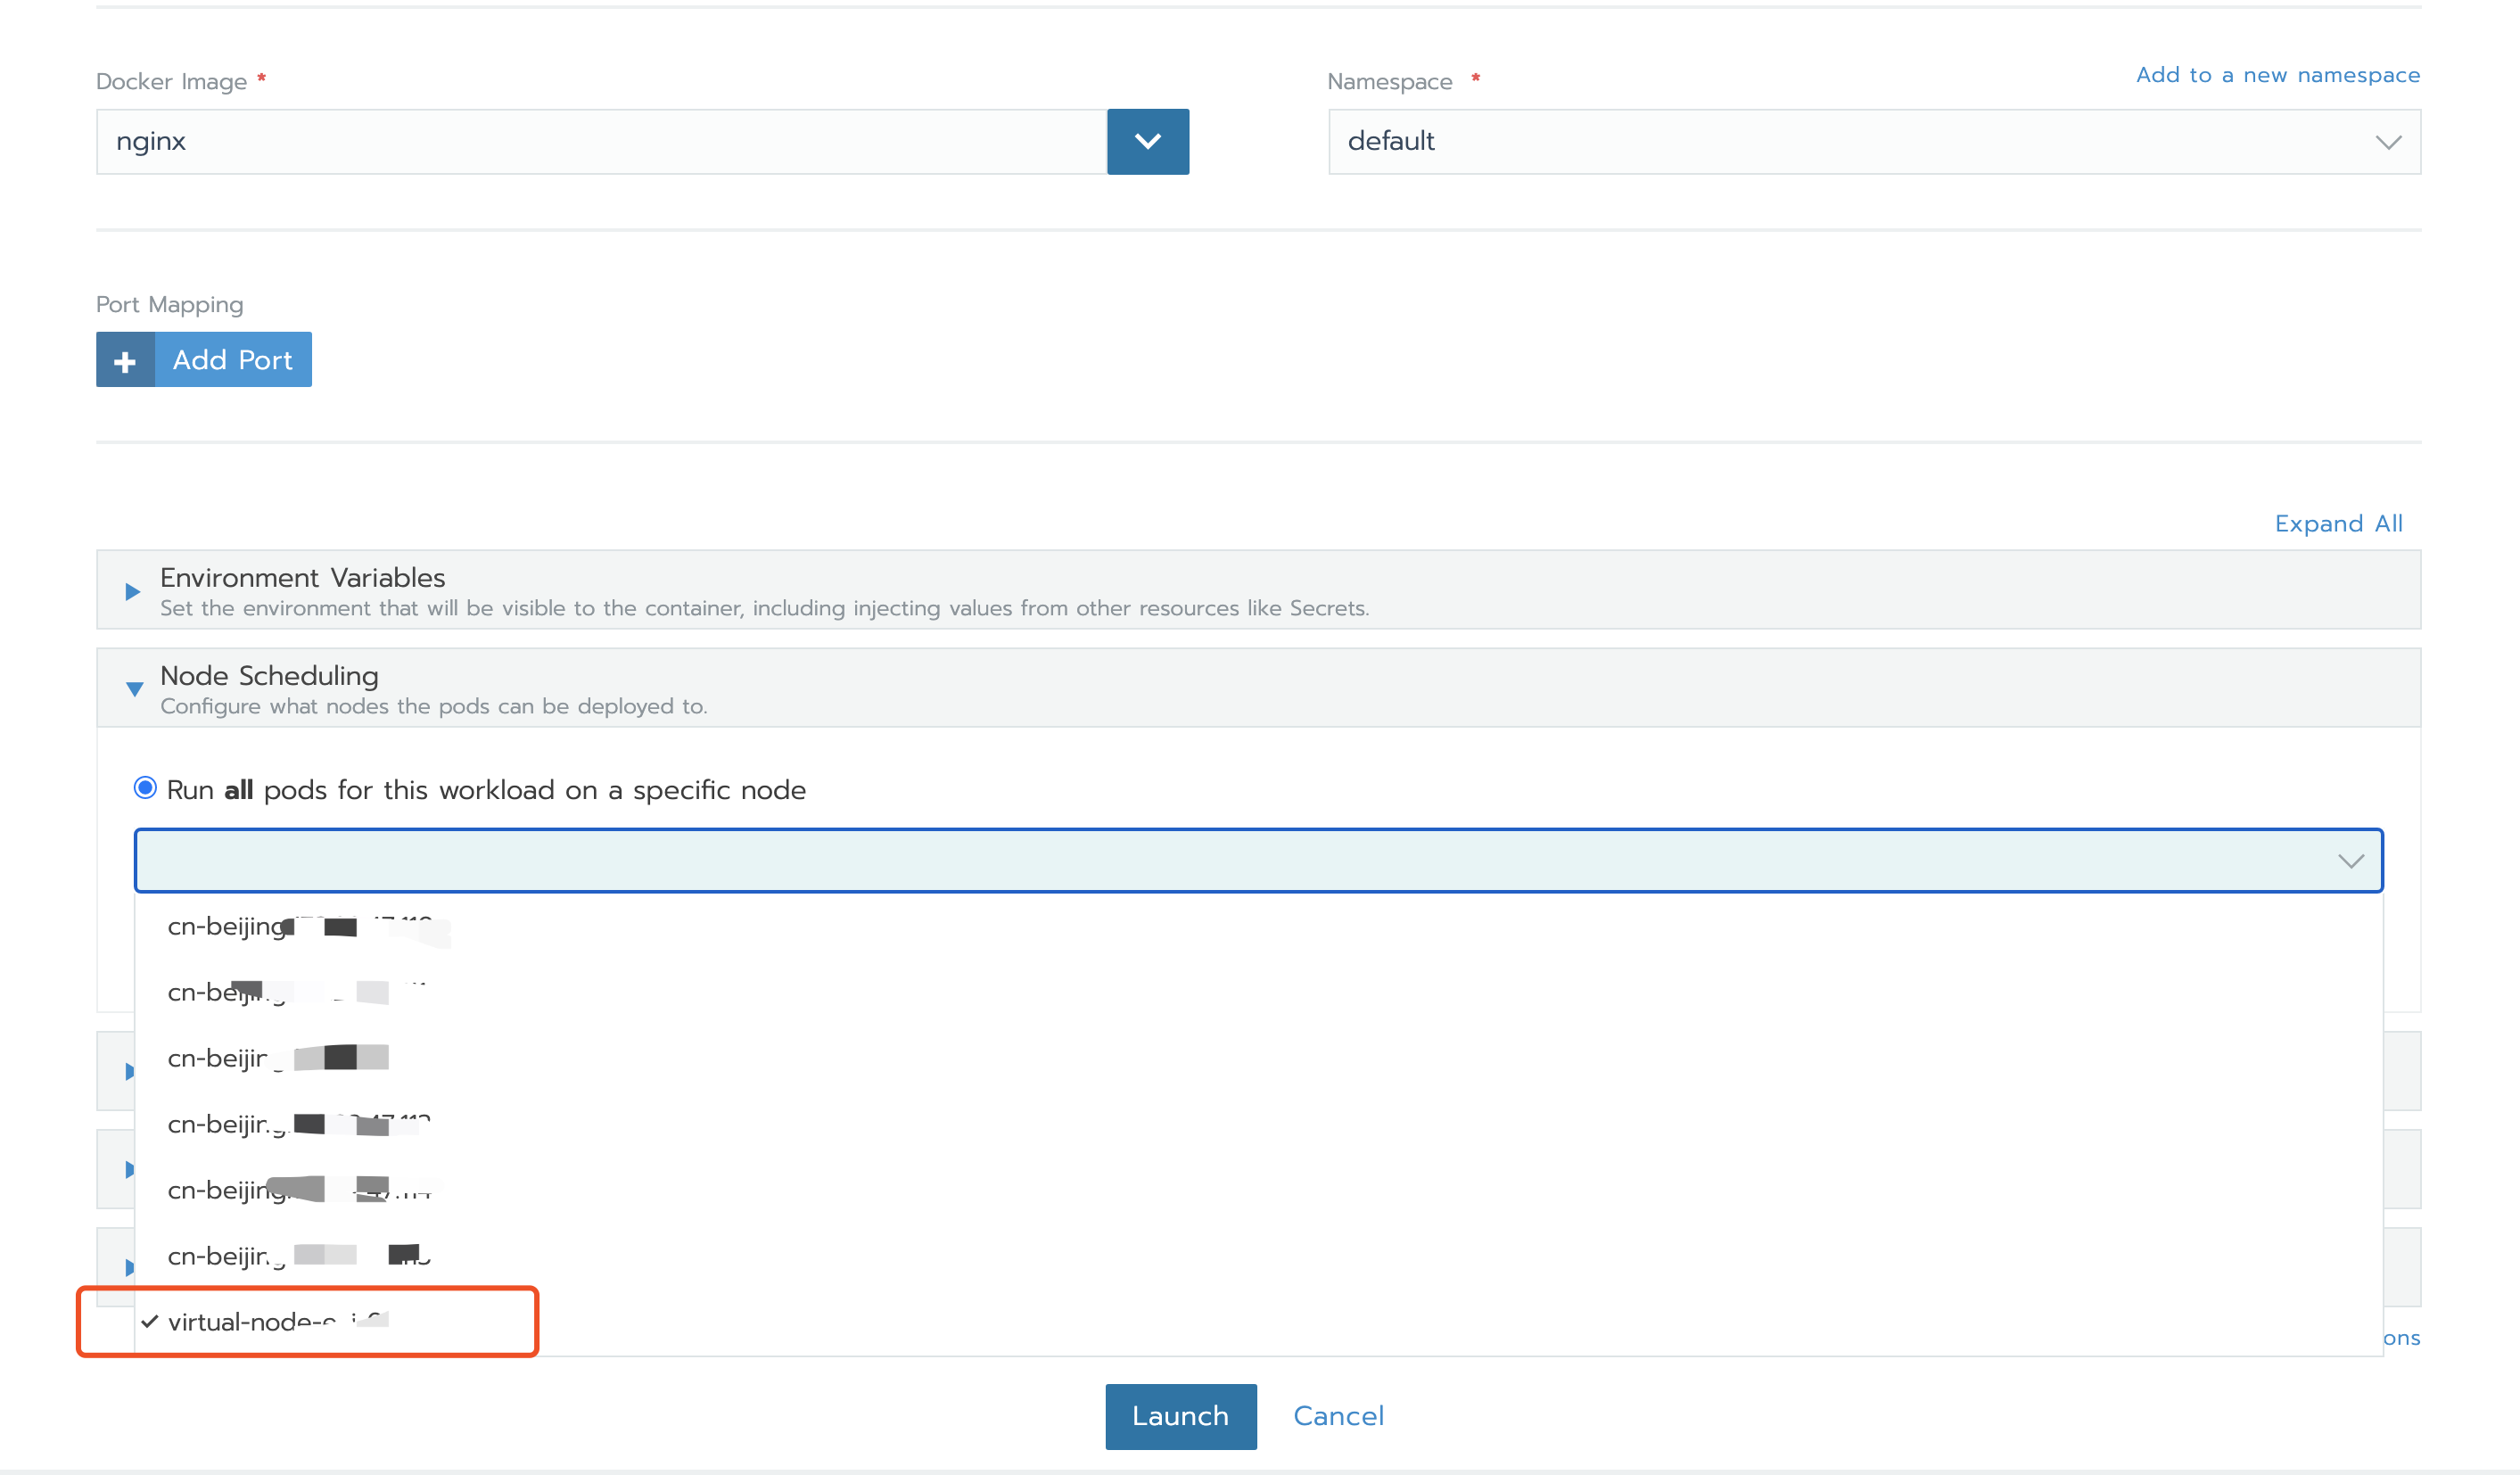Click the Launch button

tap(1180, 1416)
